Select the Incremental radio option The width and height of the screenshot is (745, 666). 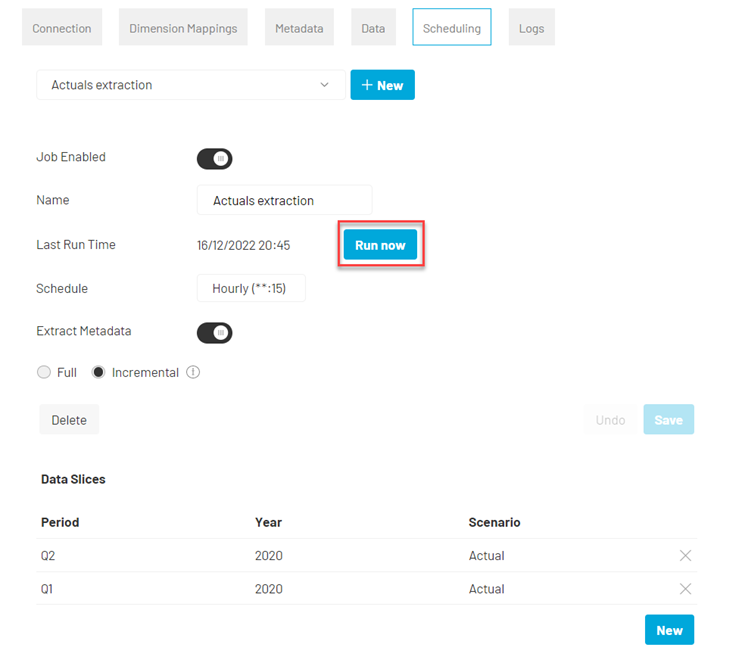tap(98, 372)
